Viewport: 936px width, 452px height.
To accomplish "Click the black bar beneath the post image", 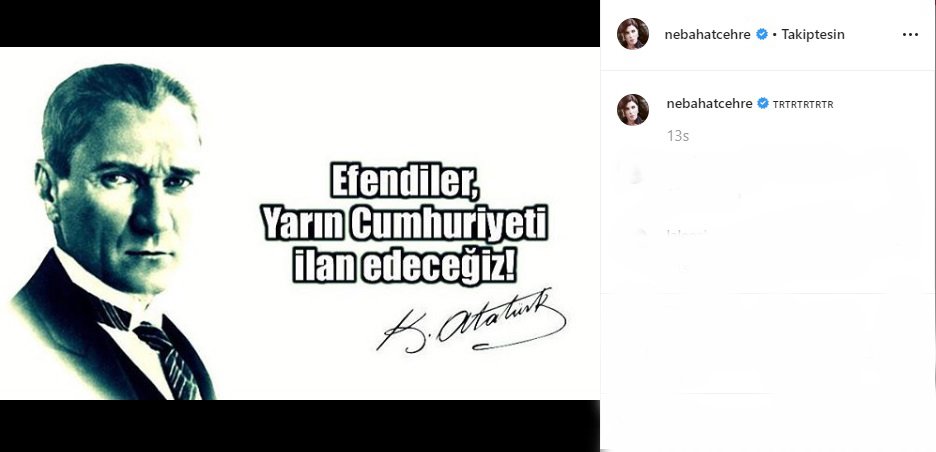I will 300,426.
